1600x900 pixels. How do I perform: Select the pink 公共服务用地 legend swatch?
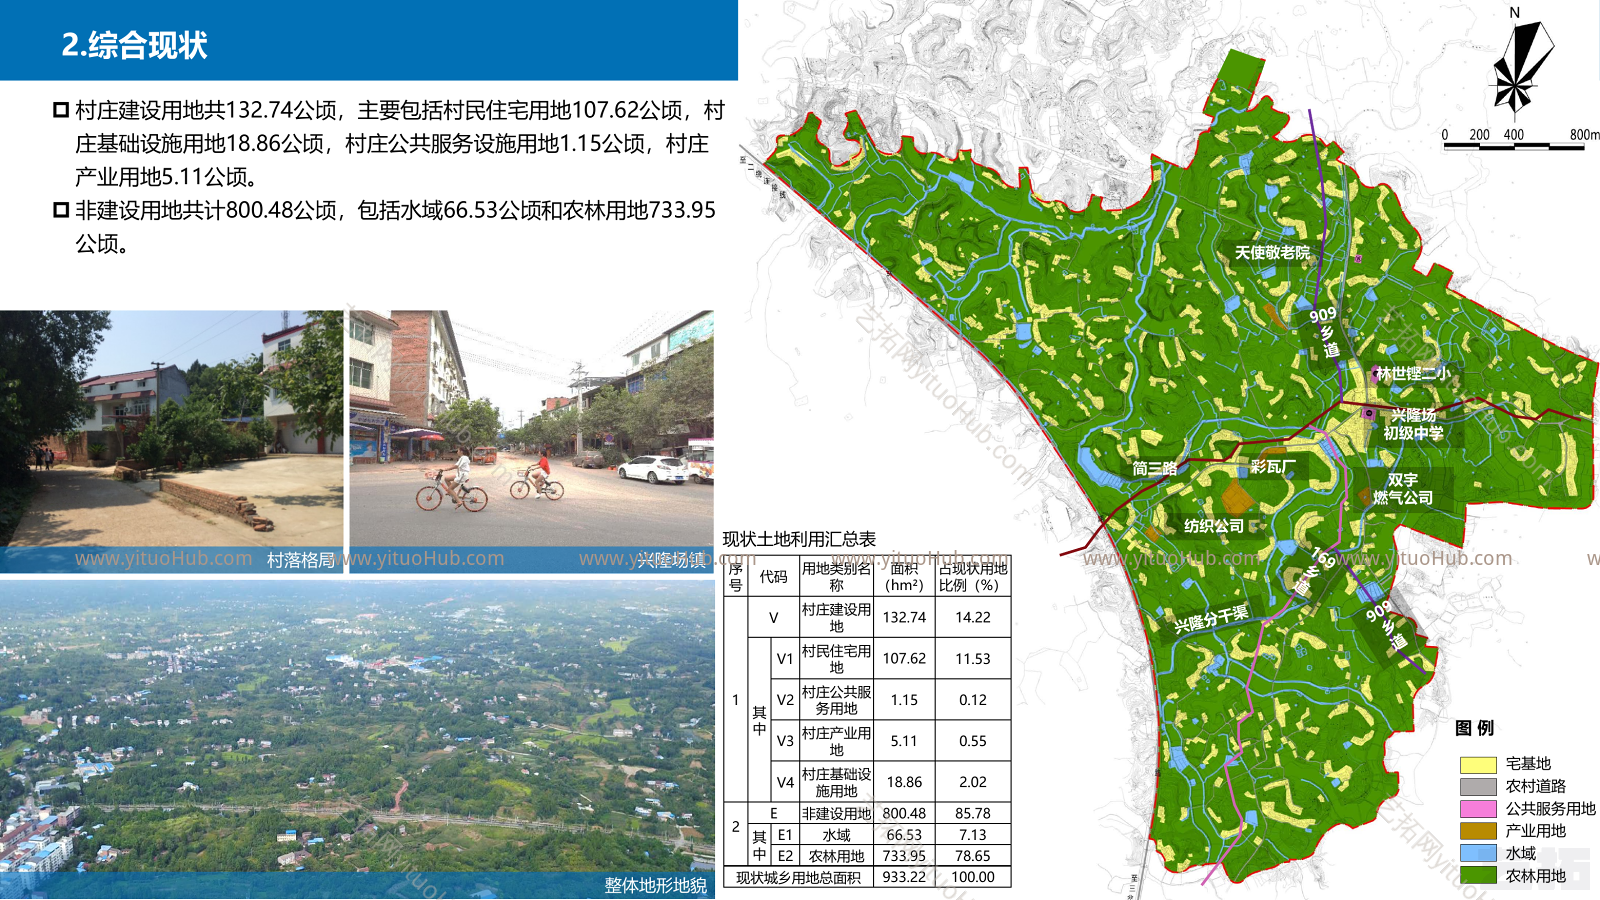[1478, 809]
